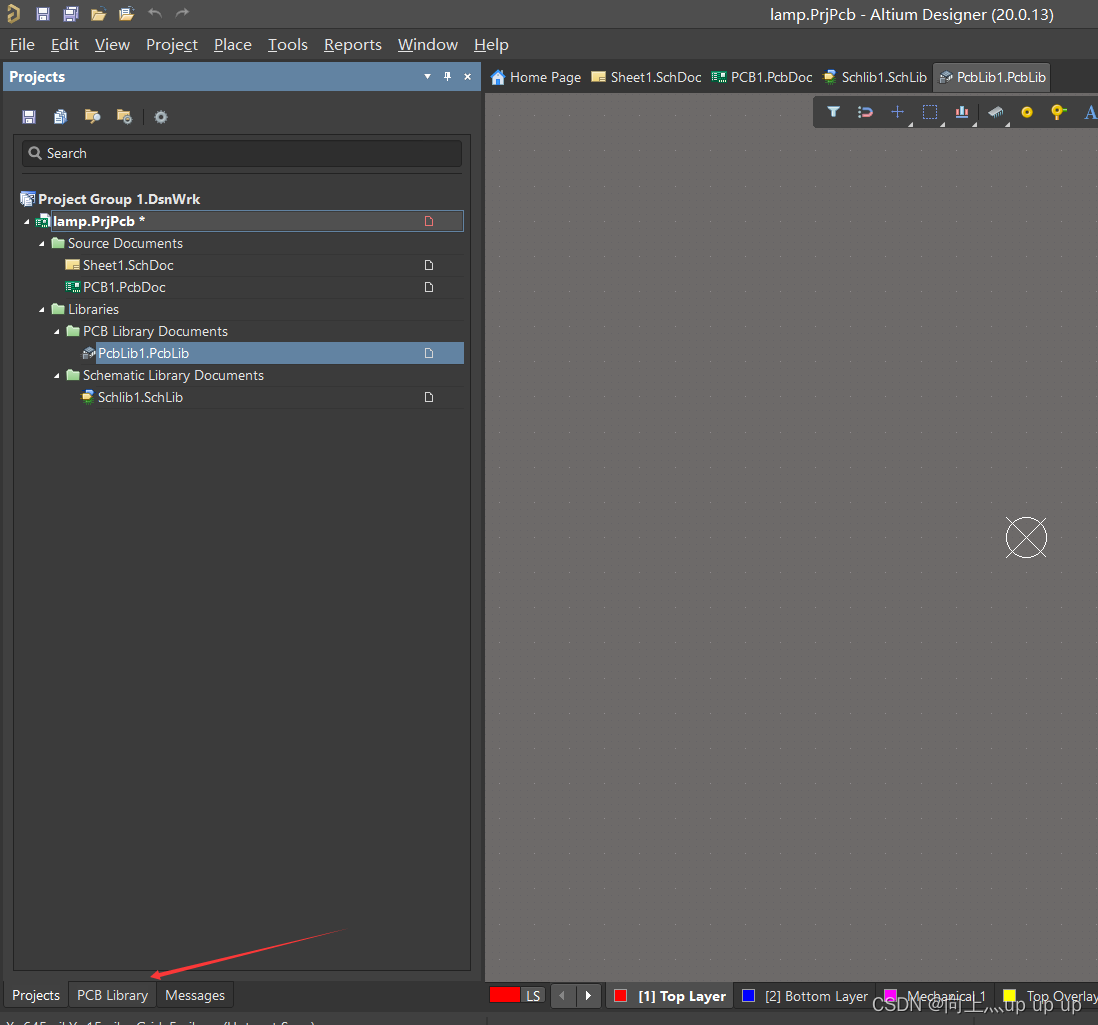Open the Window menu
Image resolution: width=1098 pixels, height=1025 pixels.
pyautogui.click(x=427, y=45)
